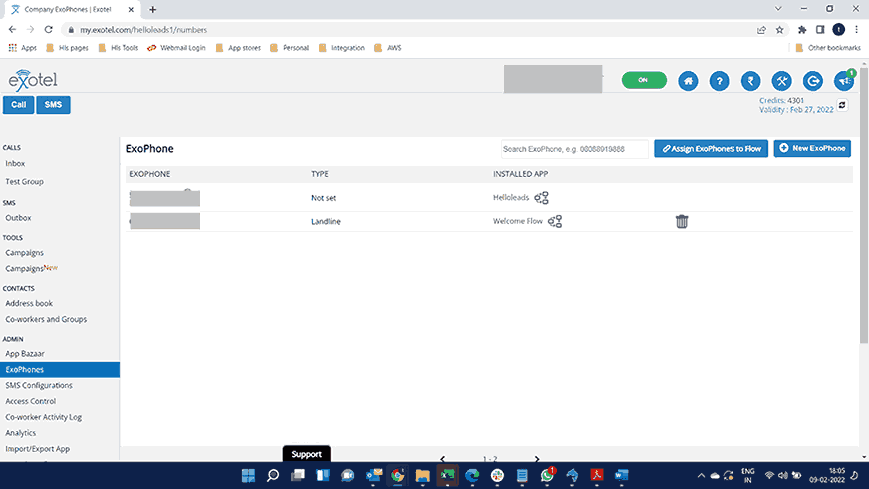Open a new browser tab with plus
Viewport: 869px width, 489px height.
click(x=152, y=9)
